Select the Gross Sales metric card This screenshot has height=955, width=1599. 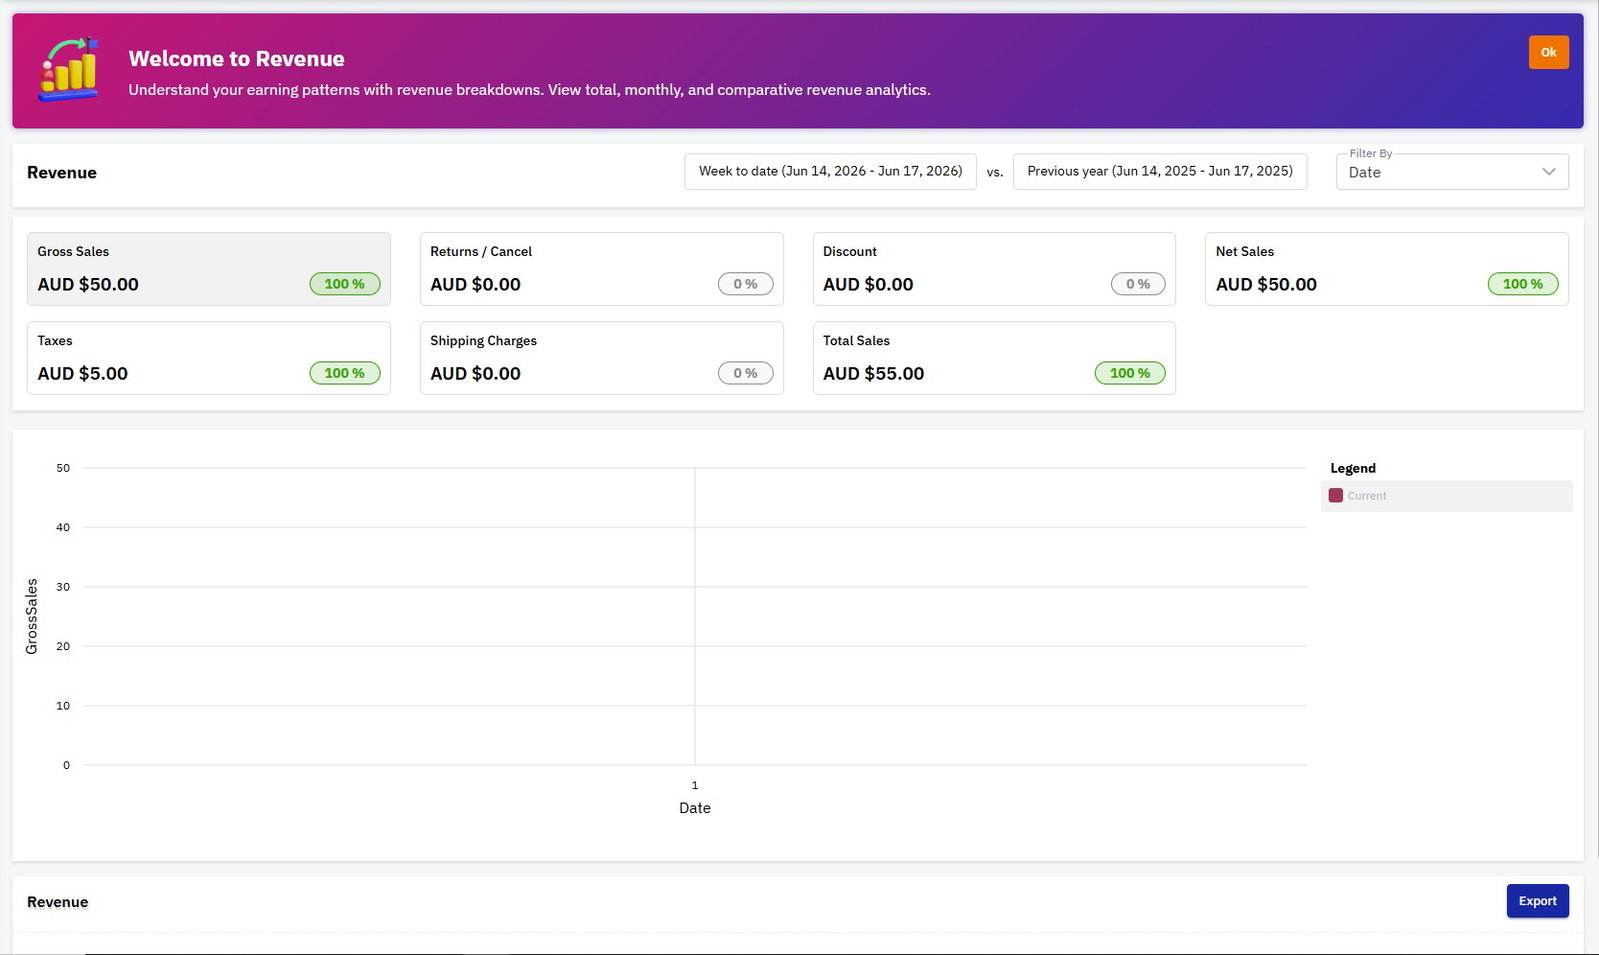point(209,269)
